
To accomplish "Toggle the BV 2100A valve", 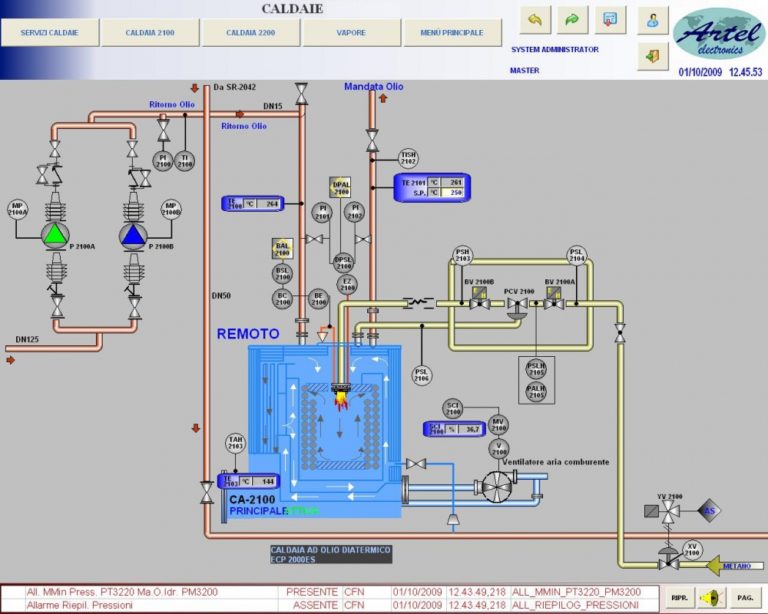I will point(554,304).
